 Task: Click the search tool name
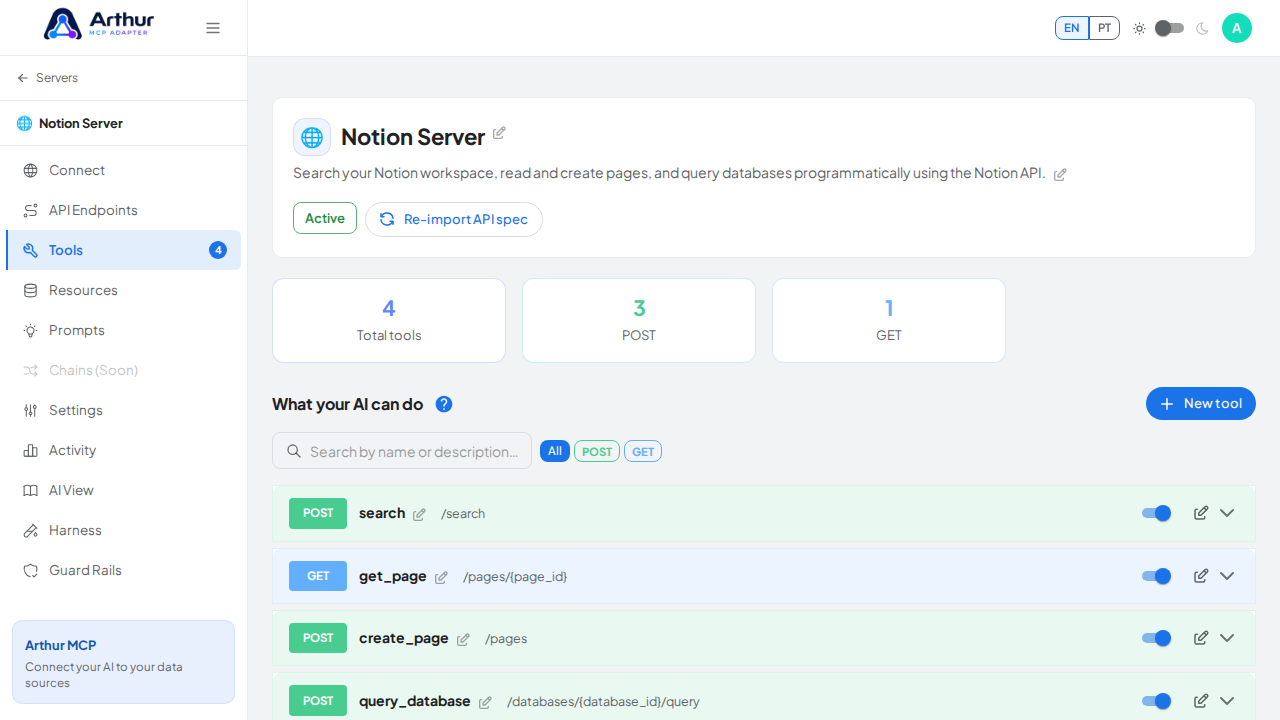[x=382, y=513]
